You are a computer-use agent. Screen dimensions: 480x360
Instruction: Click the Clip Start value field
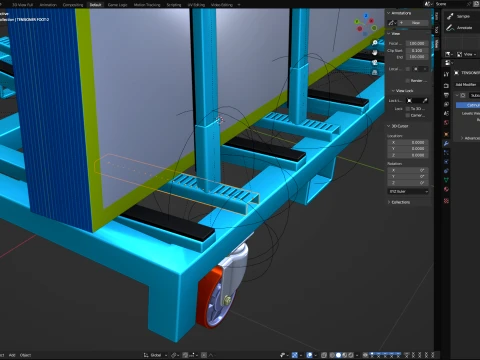tap(417, 50)
